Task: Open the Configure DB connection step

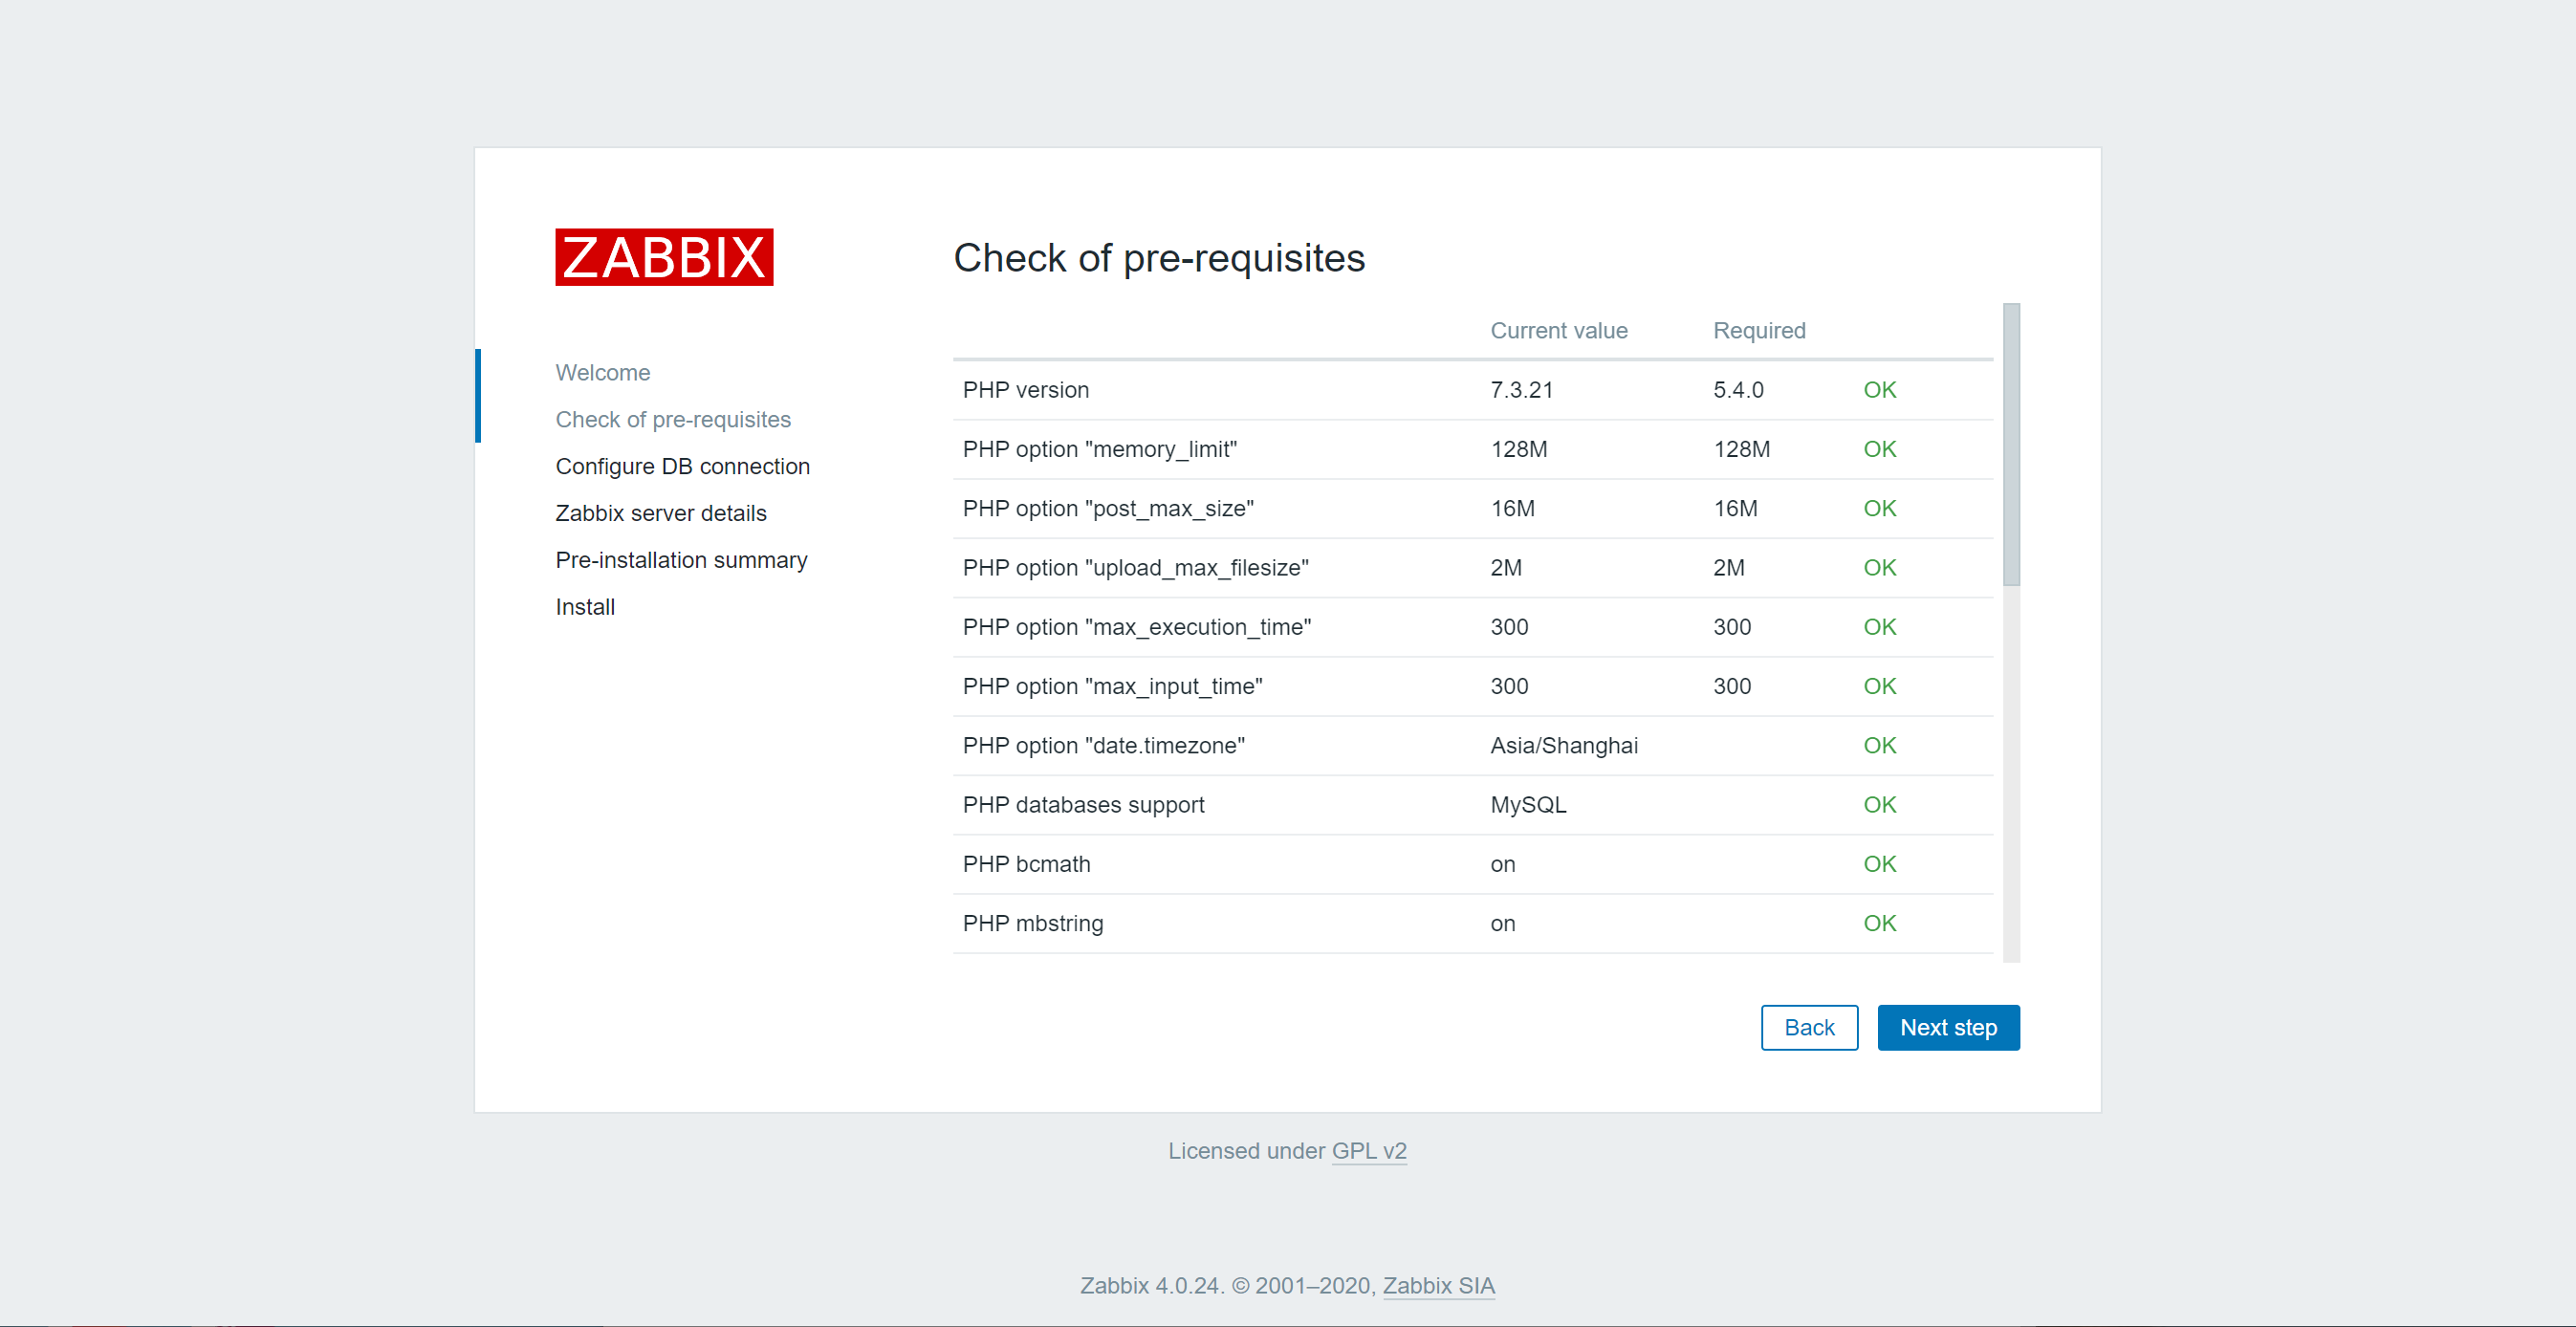Action: click(x=682, y=466)
